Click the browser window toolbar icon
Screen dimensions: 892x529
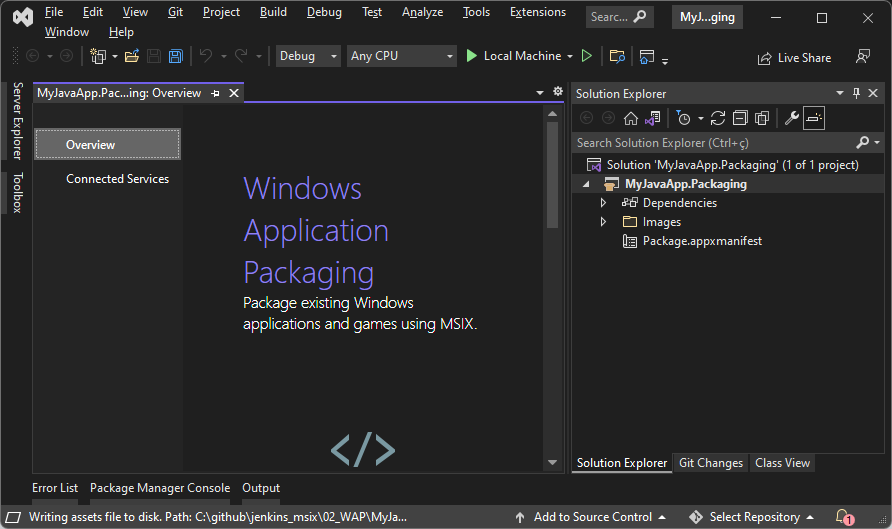(x=647, y=56)
